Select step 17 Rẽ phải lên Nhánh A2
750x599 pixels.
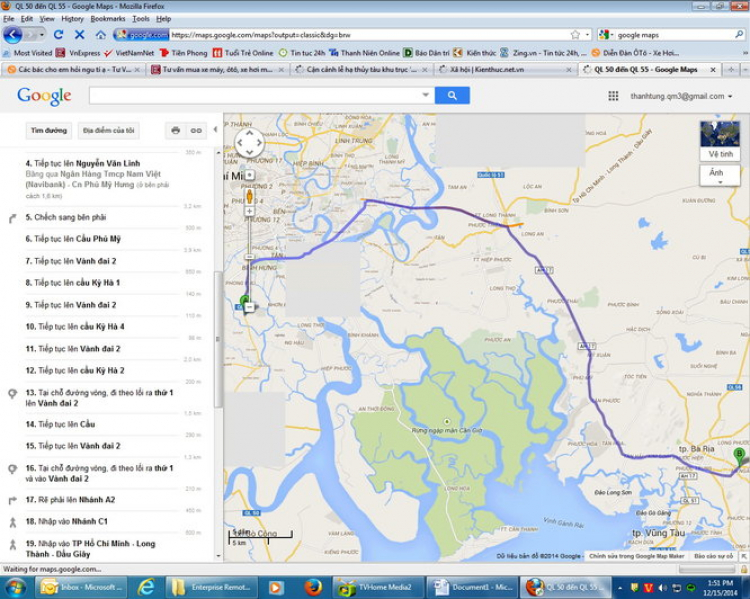tap(70, 499)
